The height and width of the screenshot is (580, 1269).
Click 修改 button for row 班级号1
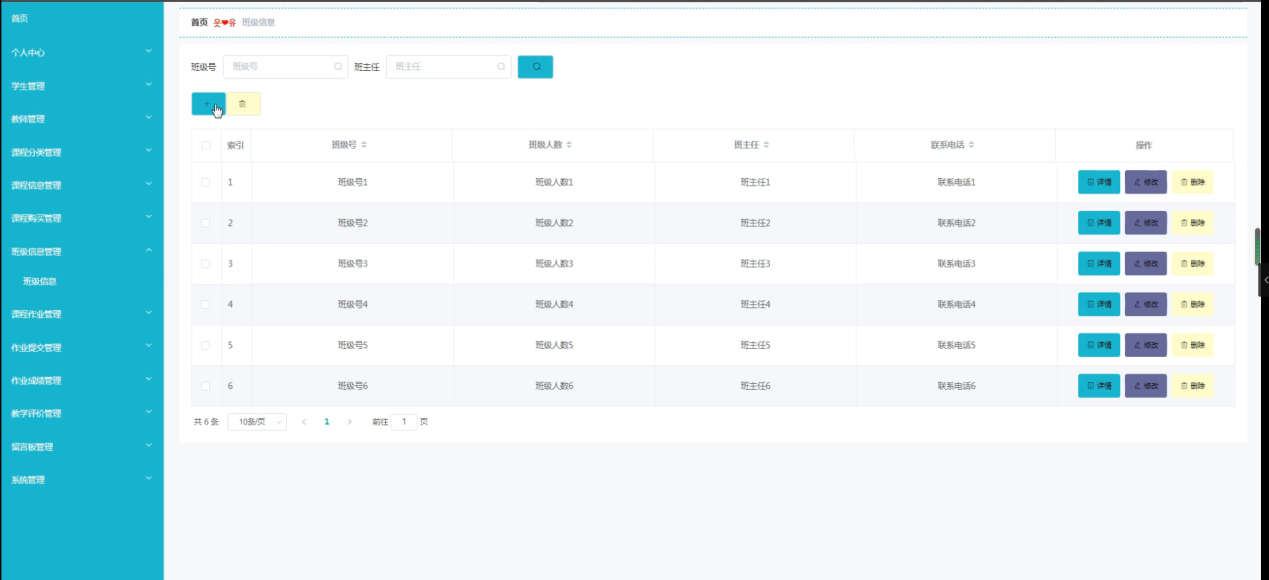pos(1146,182)
